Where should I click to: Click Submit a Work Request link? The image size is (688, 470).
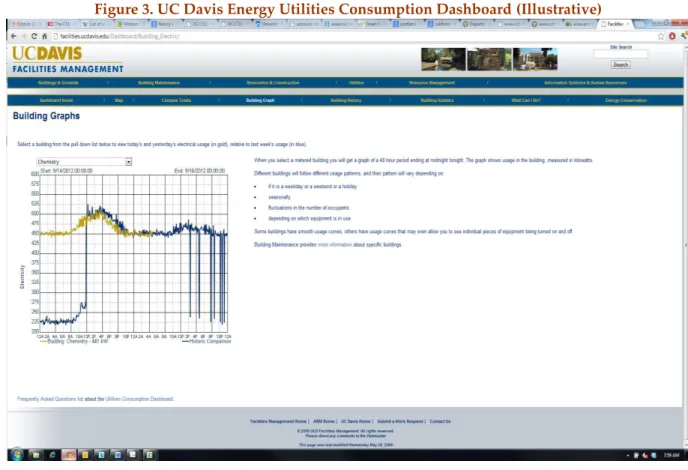400,421
